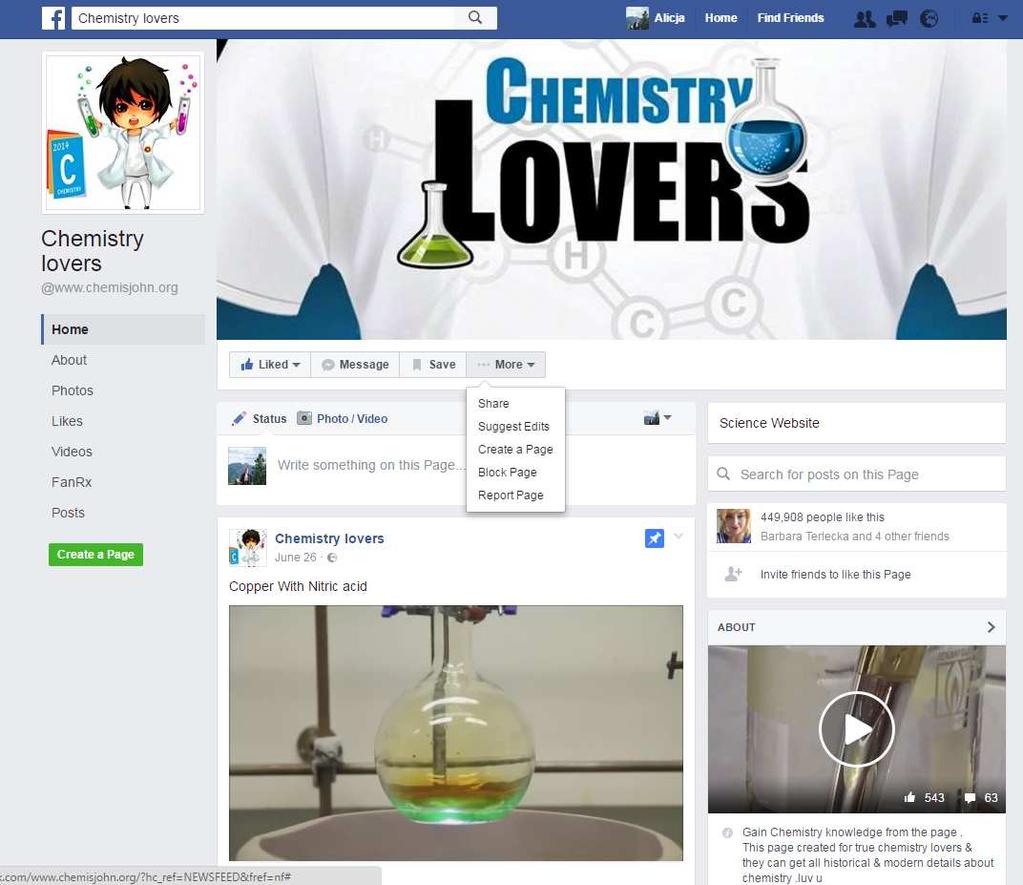Select FanRx in the page sidebar

point(72,482)
